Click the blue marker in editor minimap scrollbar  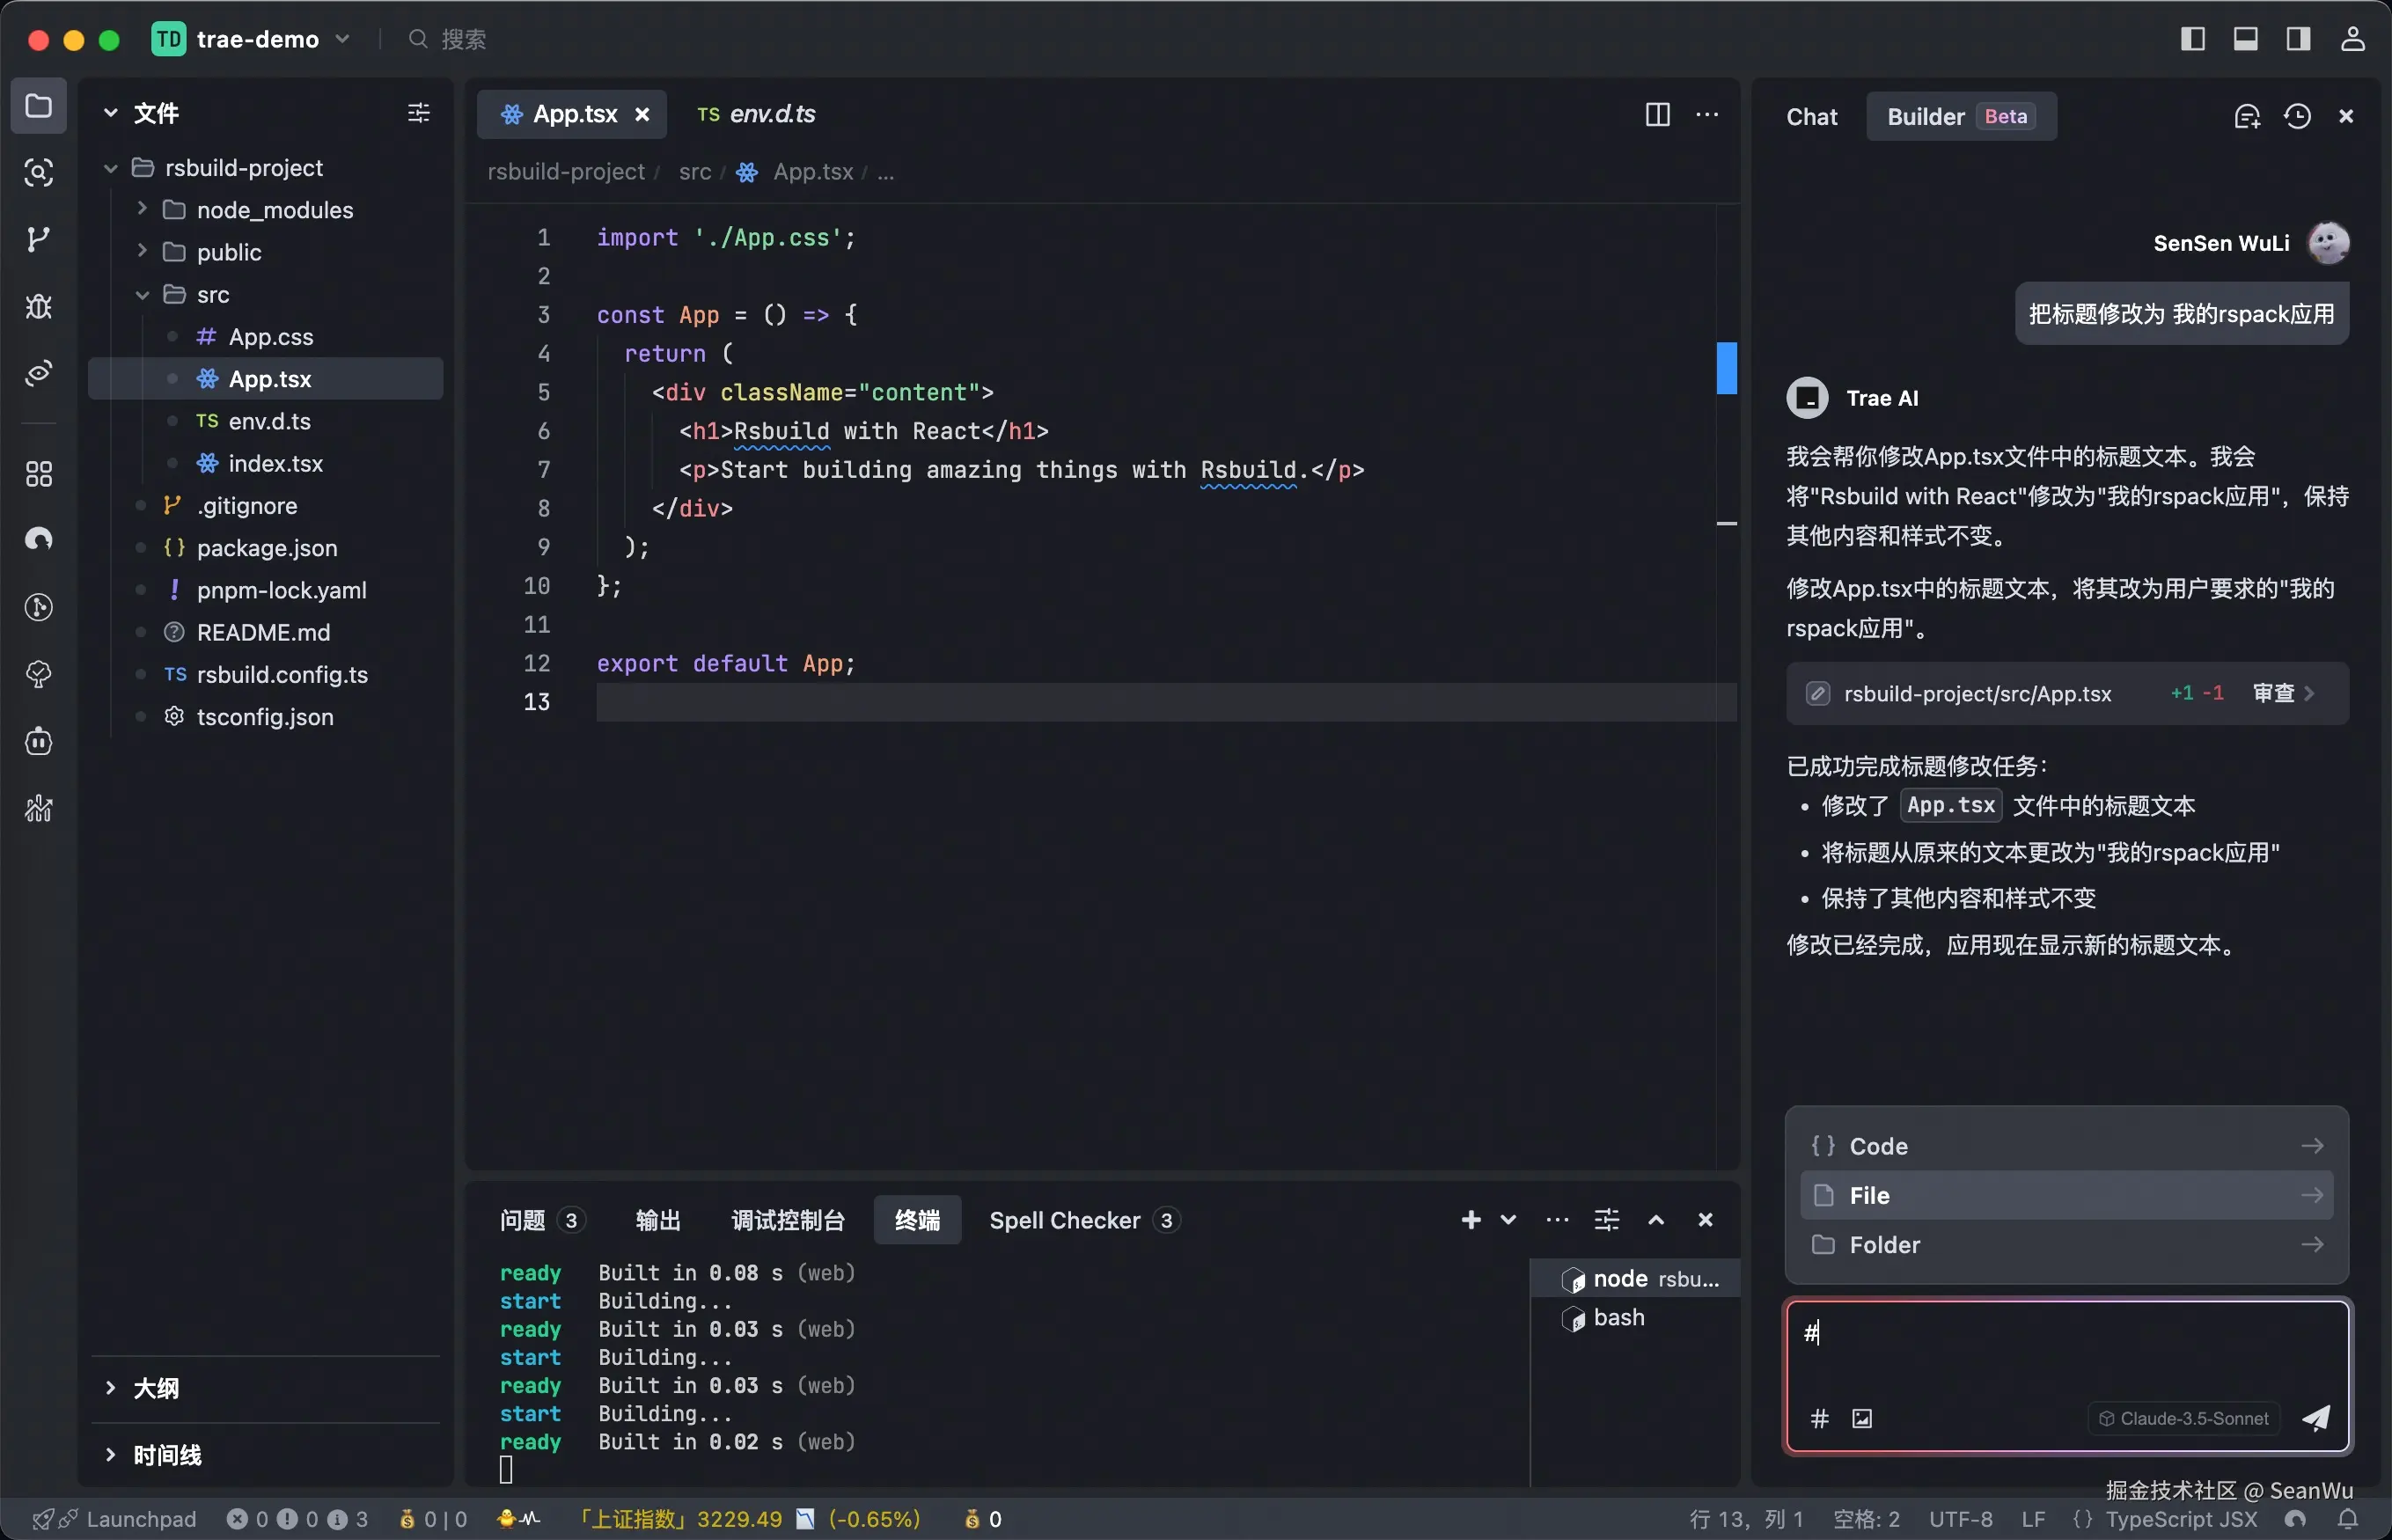1726,367
